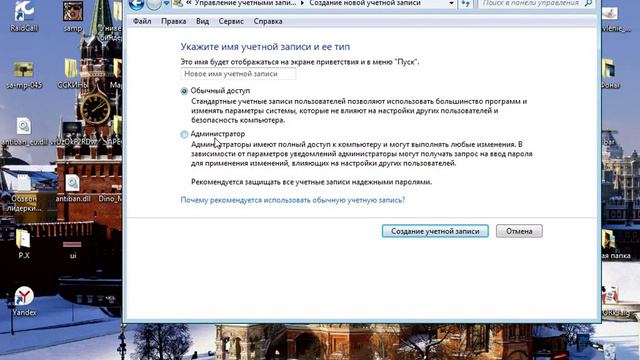Click the «Создание учетной записи» button

pyautogui.click(x=435, y=231)
